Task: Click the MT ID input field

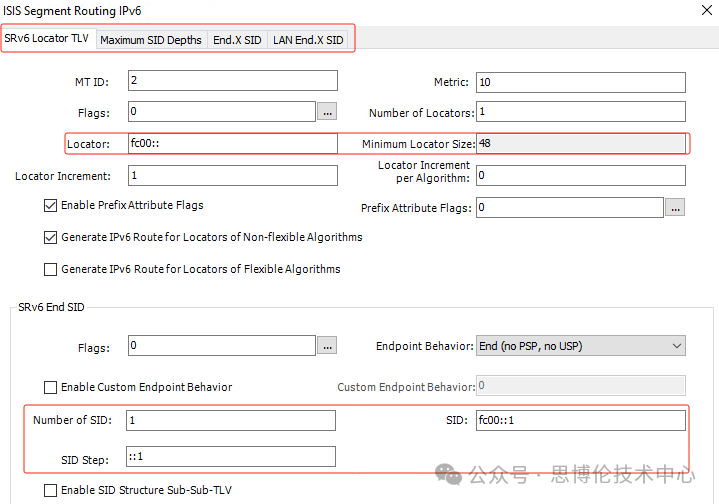Action: [232, 80]
